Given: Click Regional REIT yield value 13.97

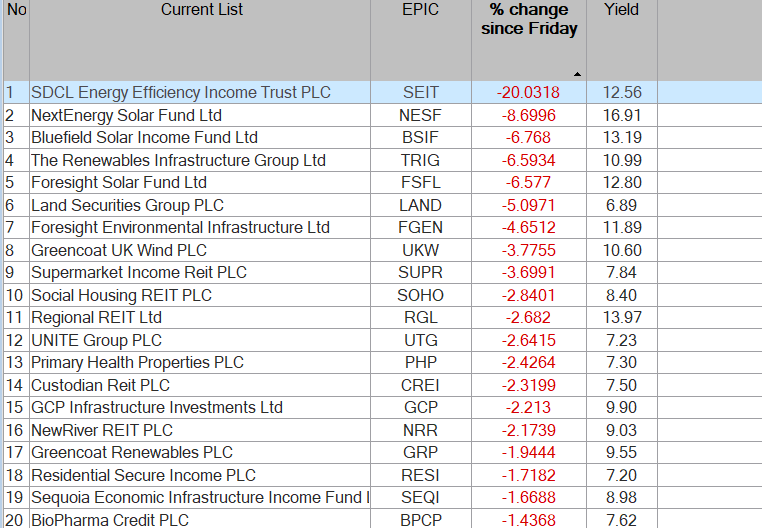Looking at the screenshot, I should coord(621,317).
